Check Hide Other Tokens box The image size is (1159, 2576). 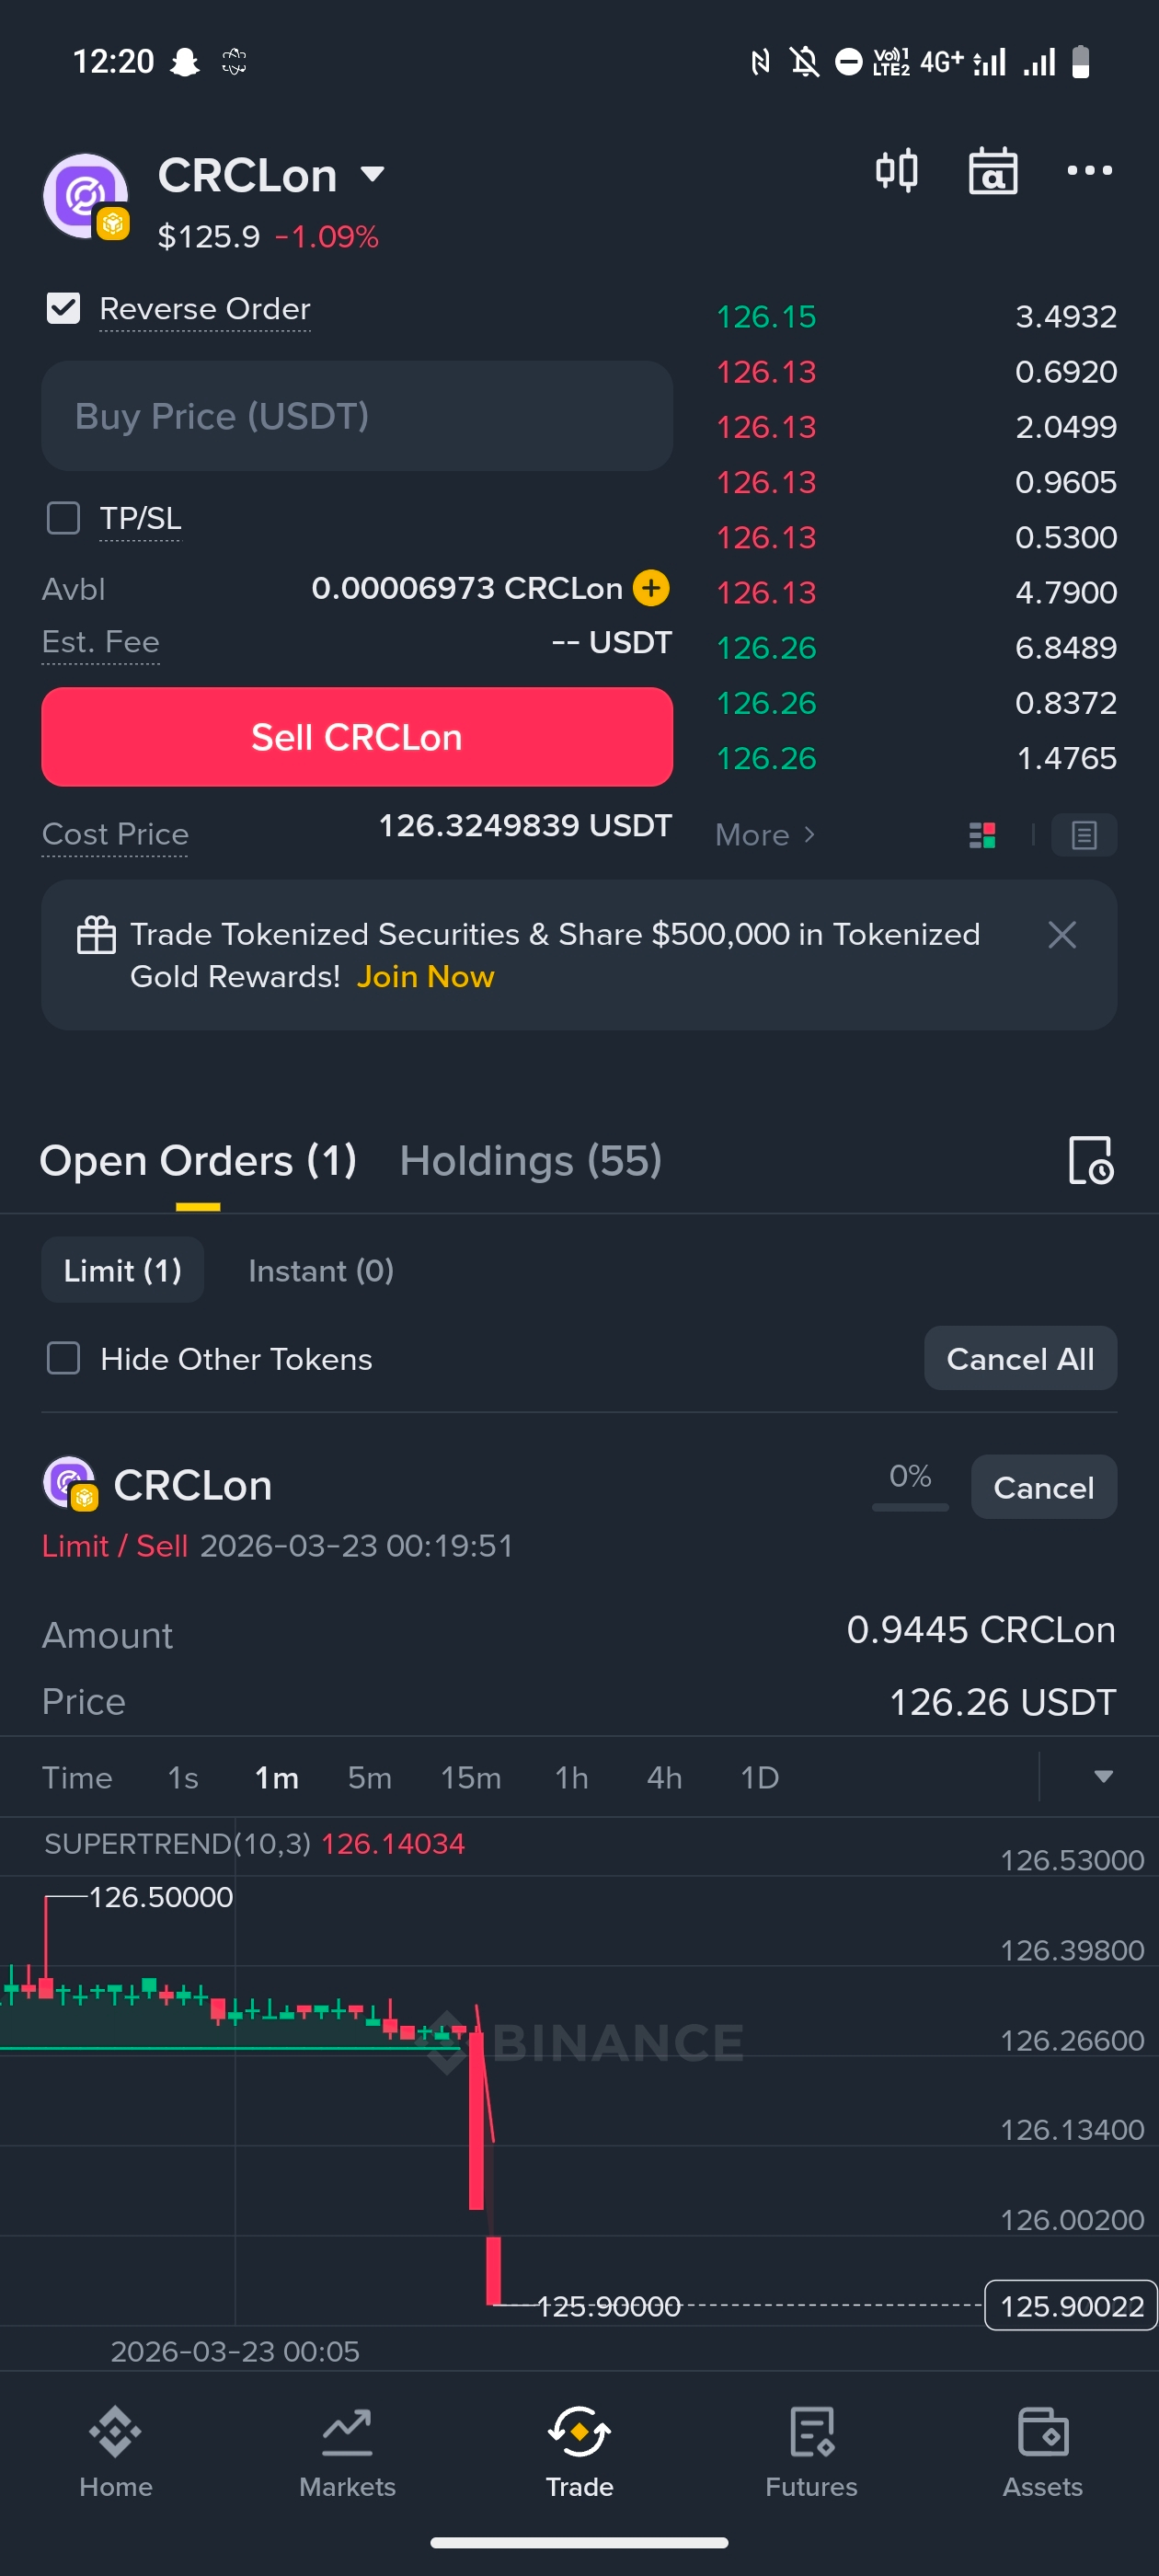click(64, 1358)
